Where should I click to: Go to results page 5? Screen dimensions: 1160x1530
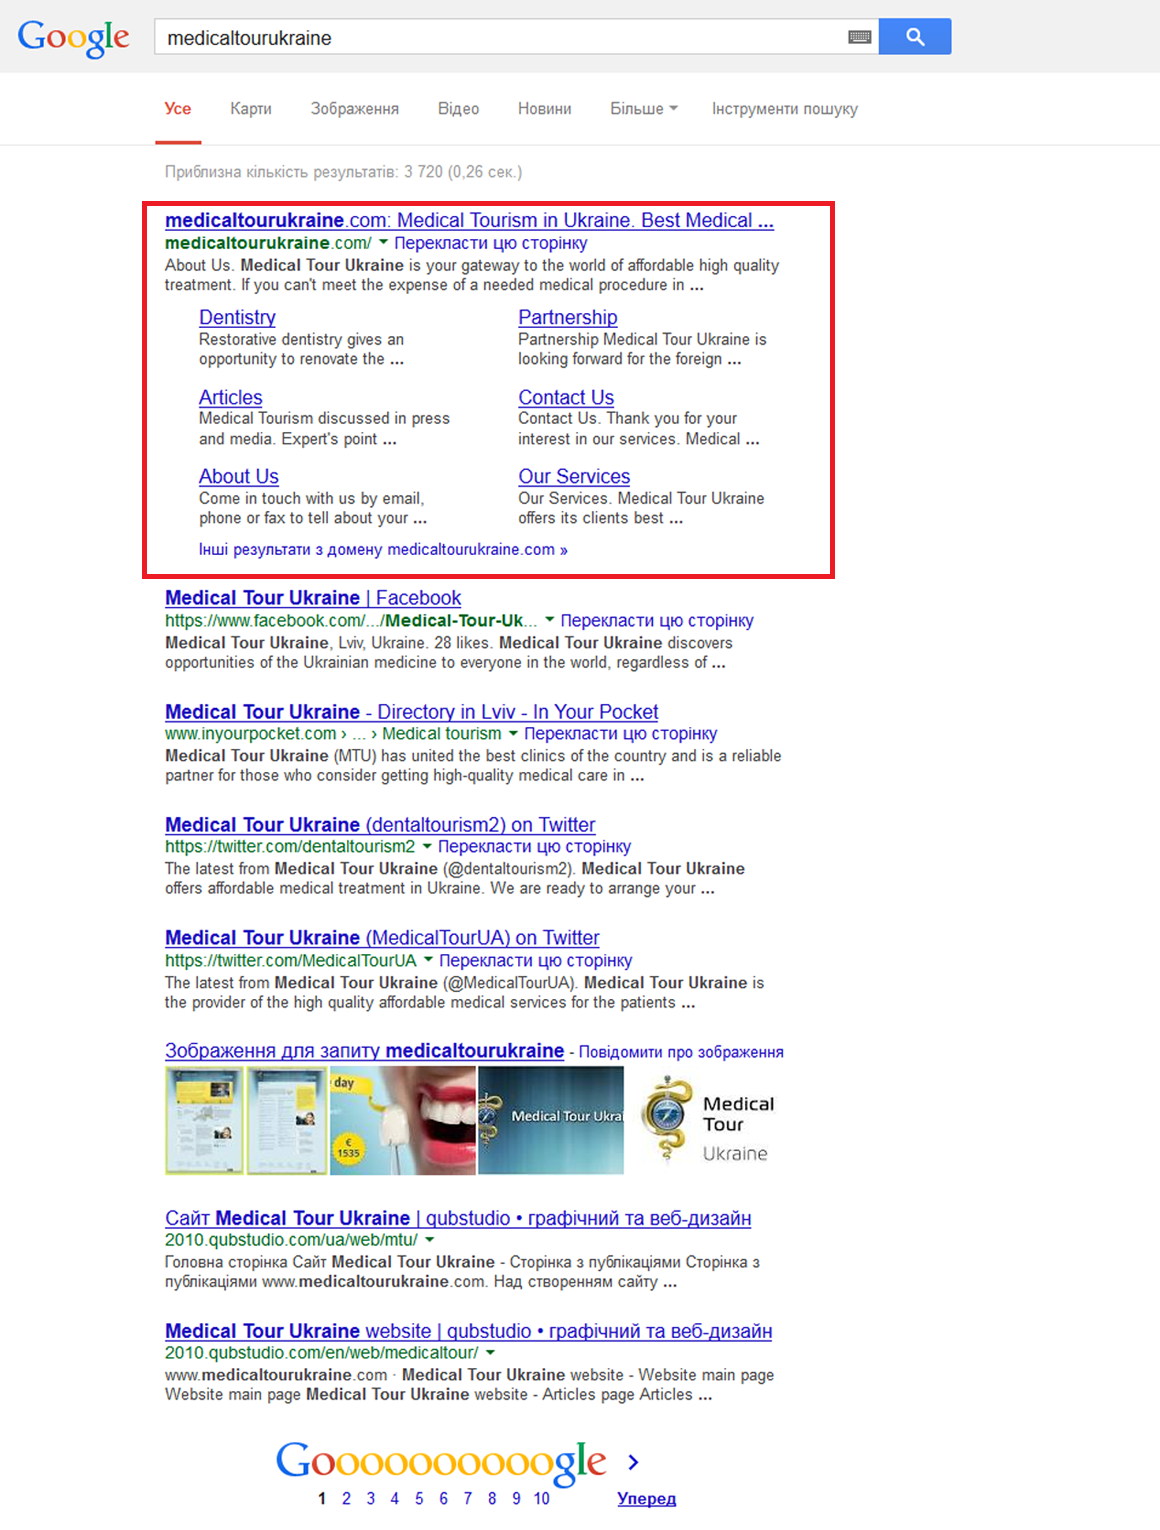pos(419,1498)
